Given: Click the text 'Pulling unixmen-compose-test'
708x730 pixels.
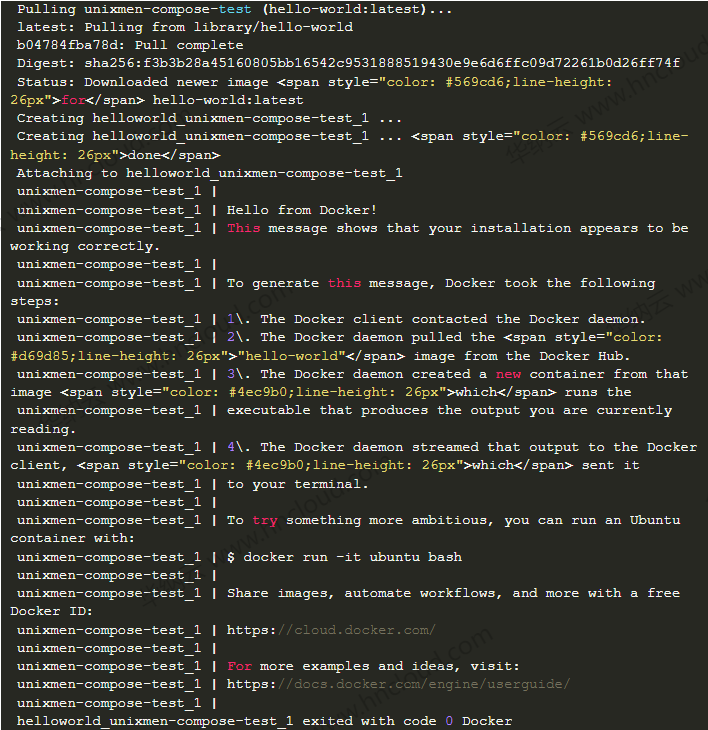Looking at the screenshot, I should (x=134, y=9).
